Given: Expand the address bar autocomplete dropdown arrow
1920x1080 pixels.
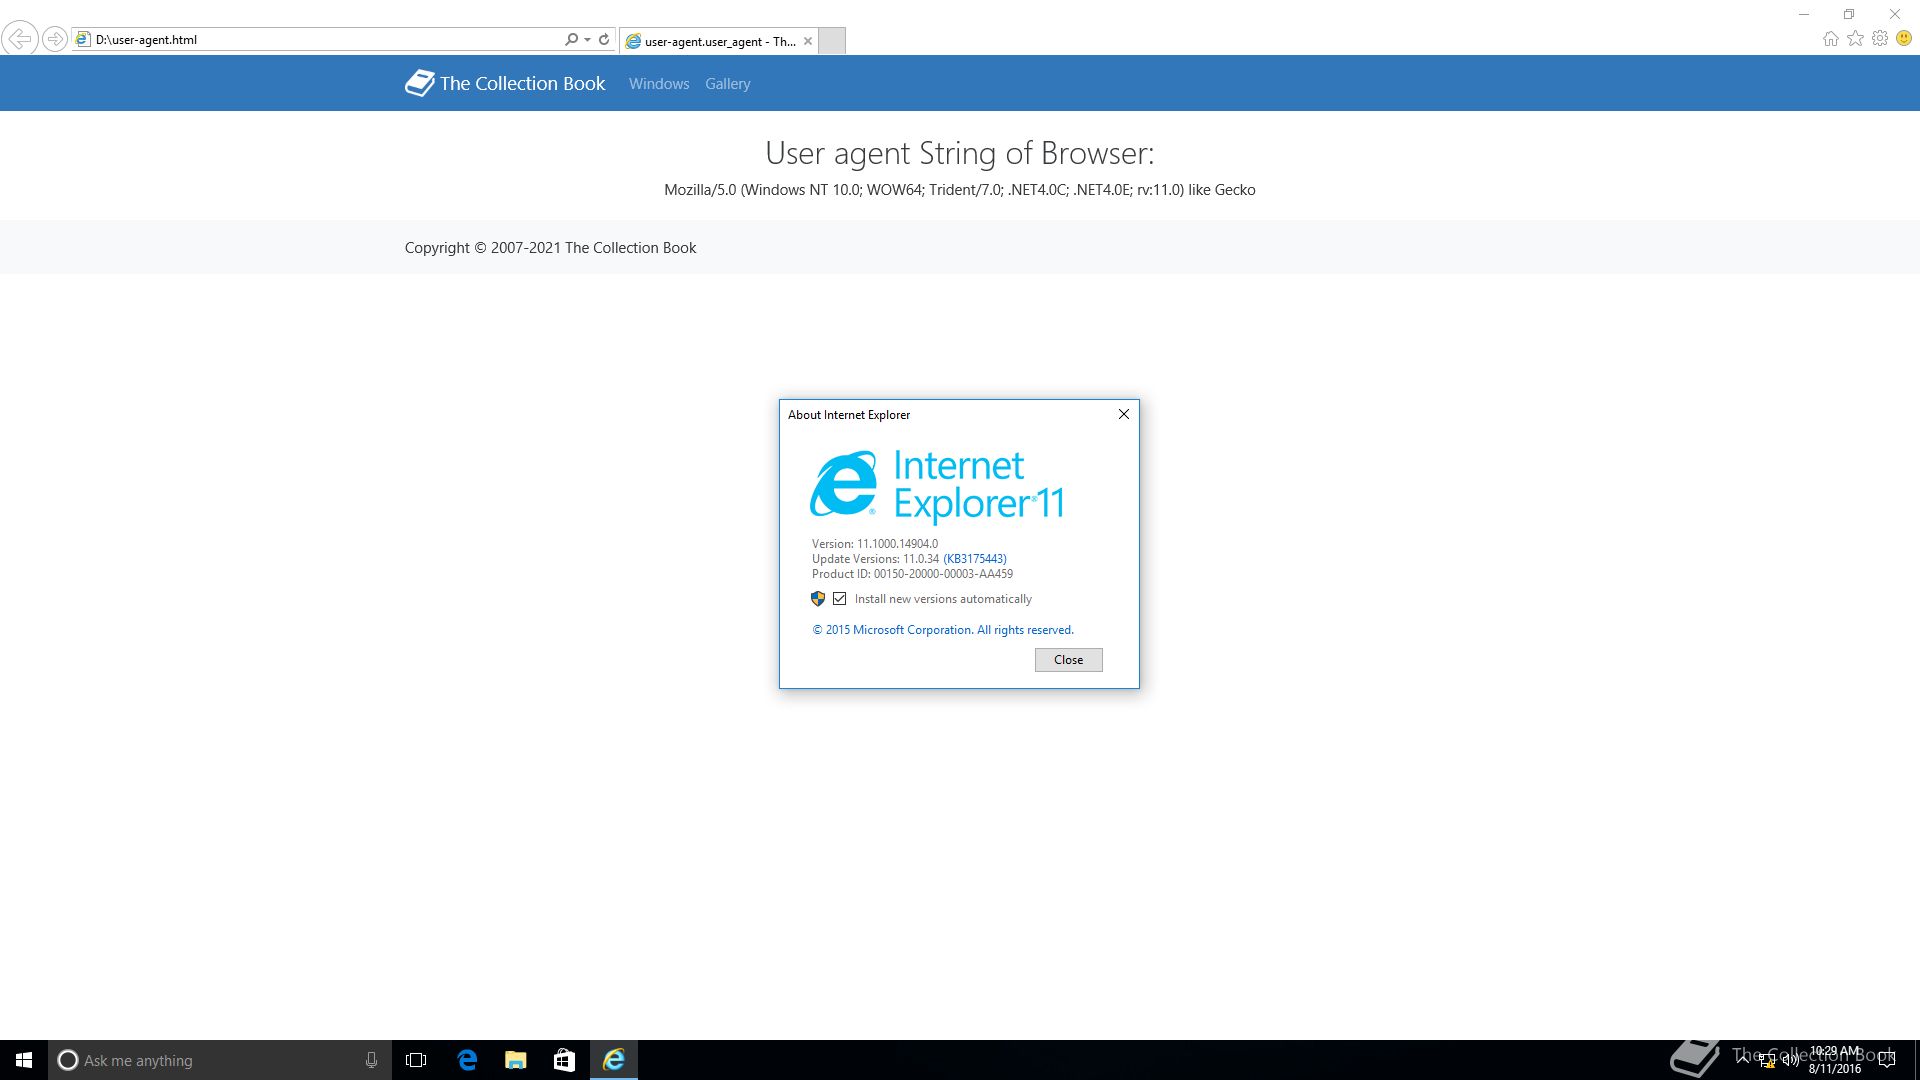Looking at the screenshot, I should click(587, 40).
